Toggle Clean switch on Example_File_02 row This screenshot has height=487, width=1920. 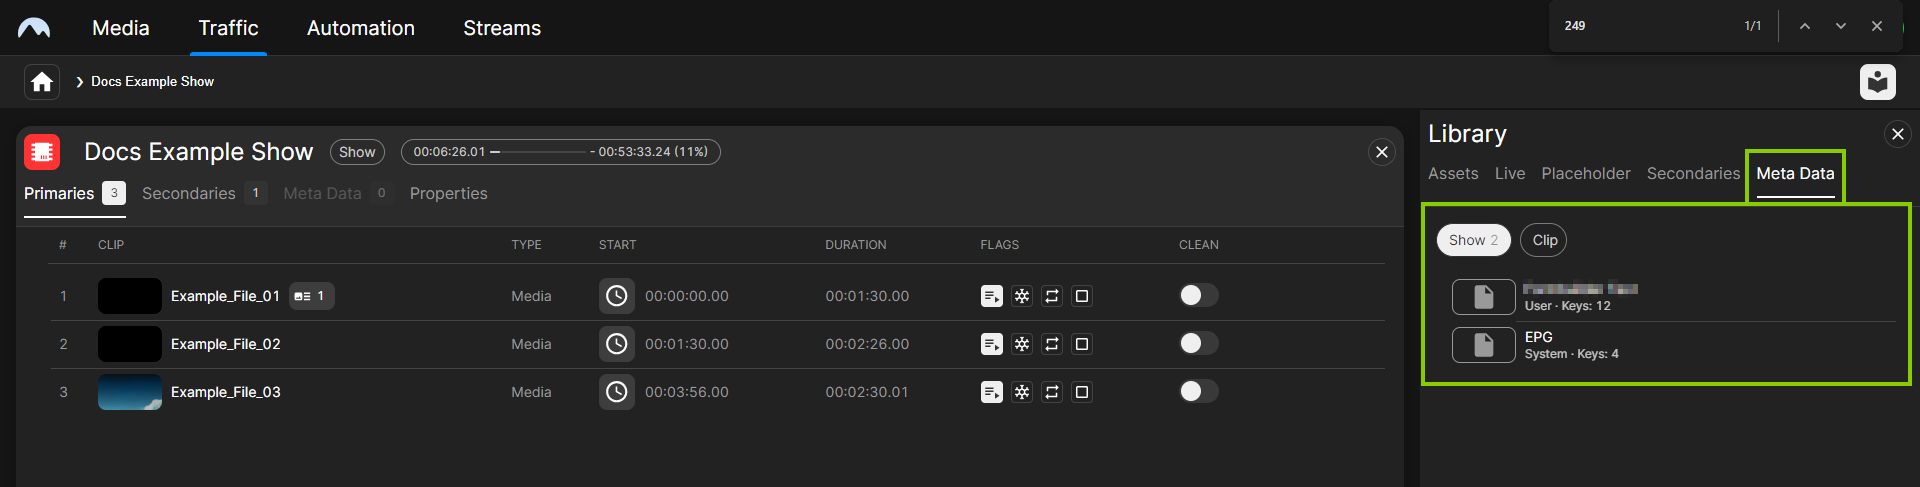1198,343
